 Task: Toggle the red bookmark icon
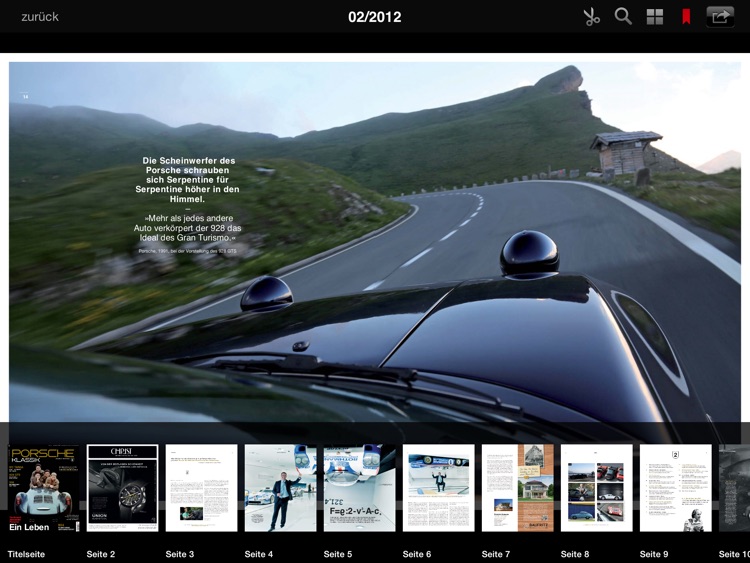point(686,17)
